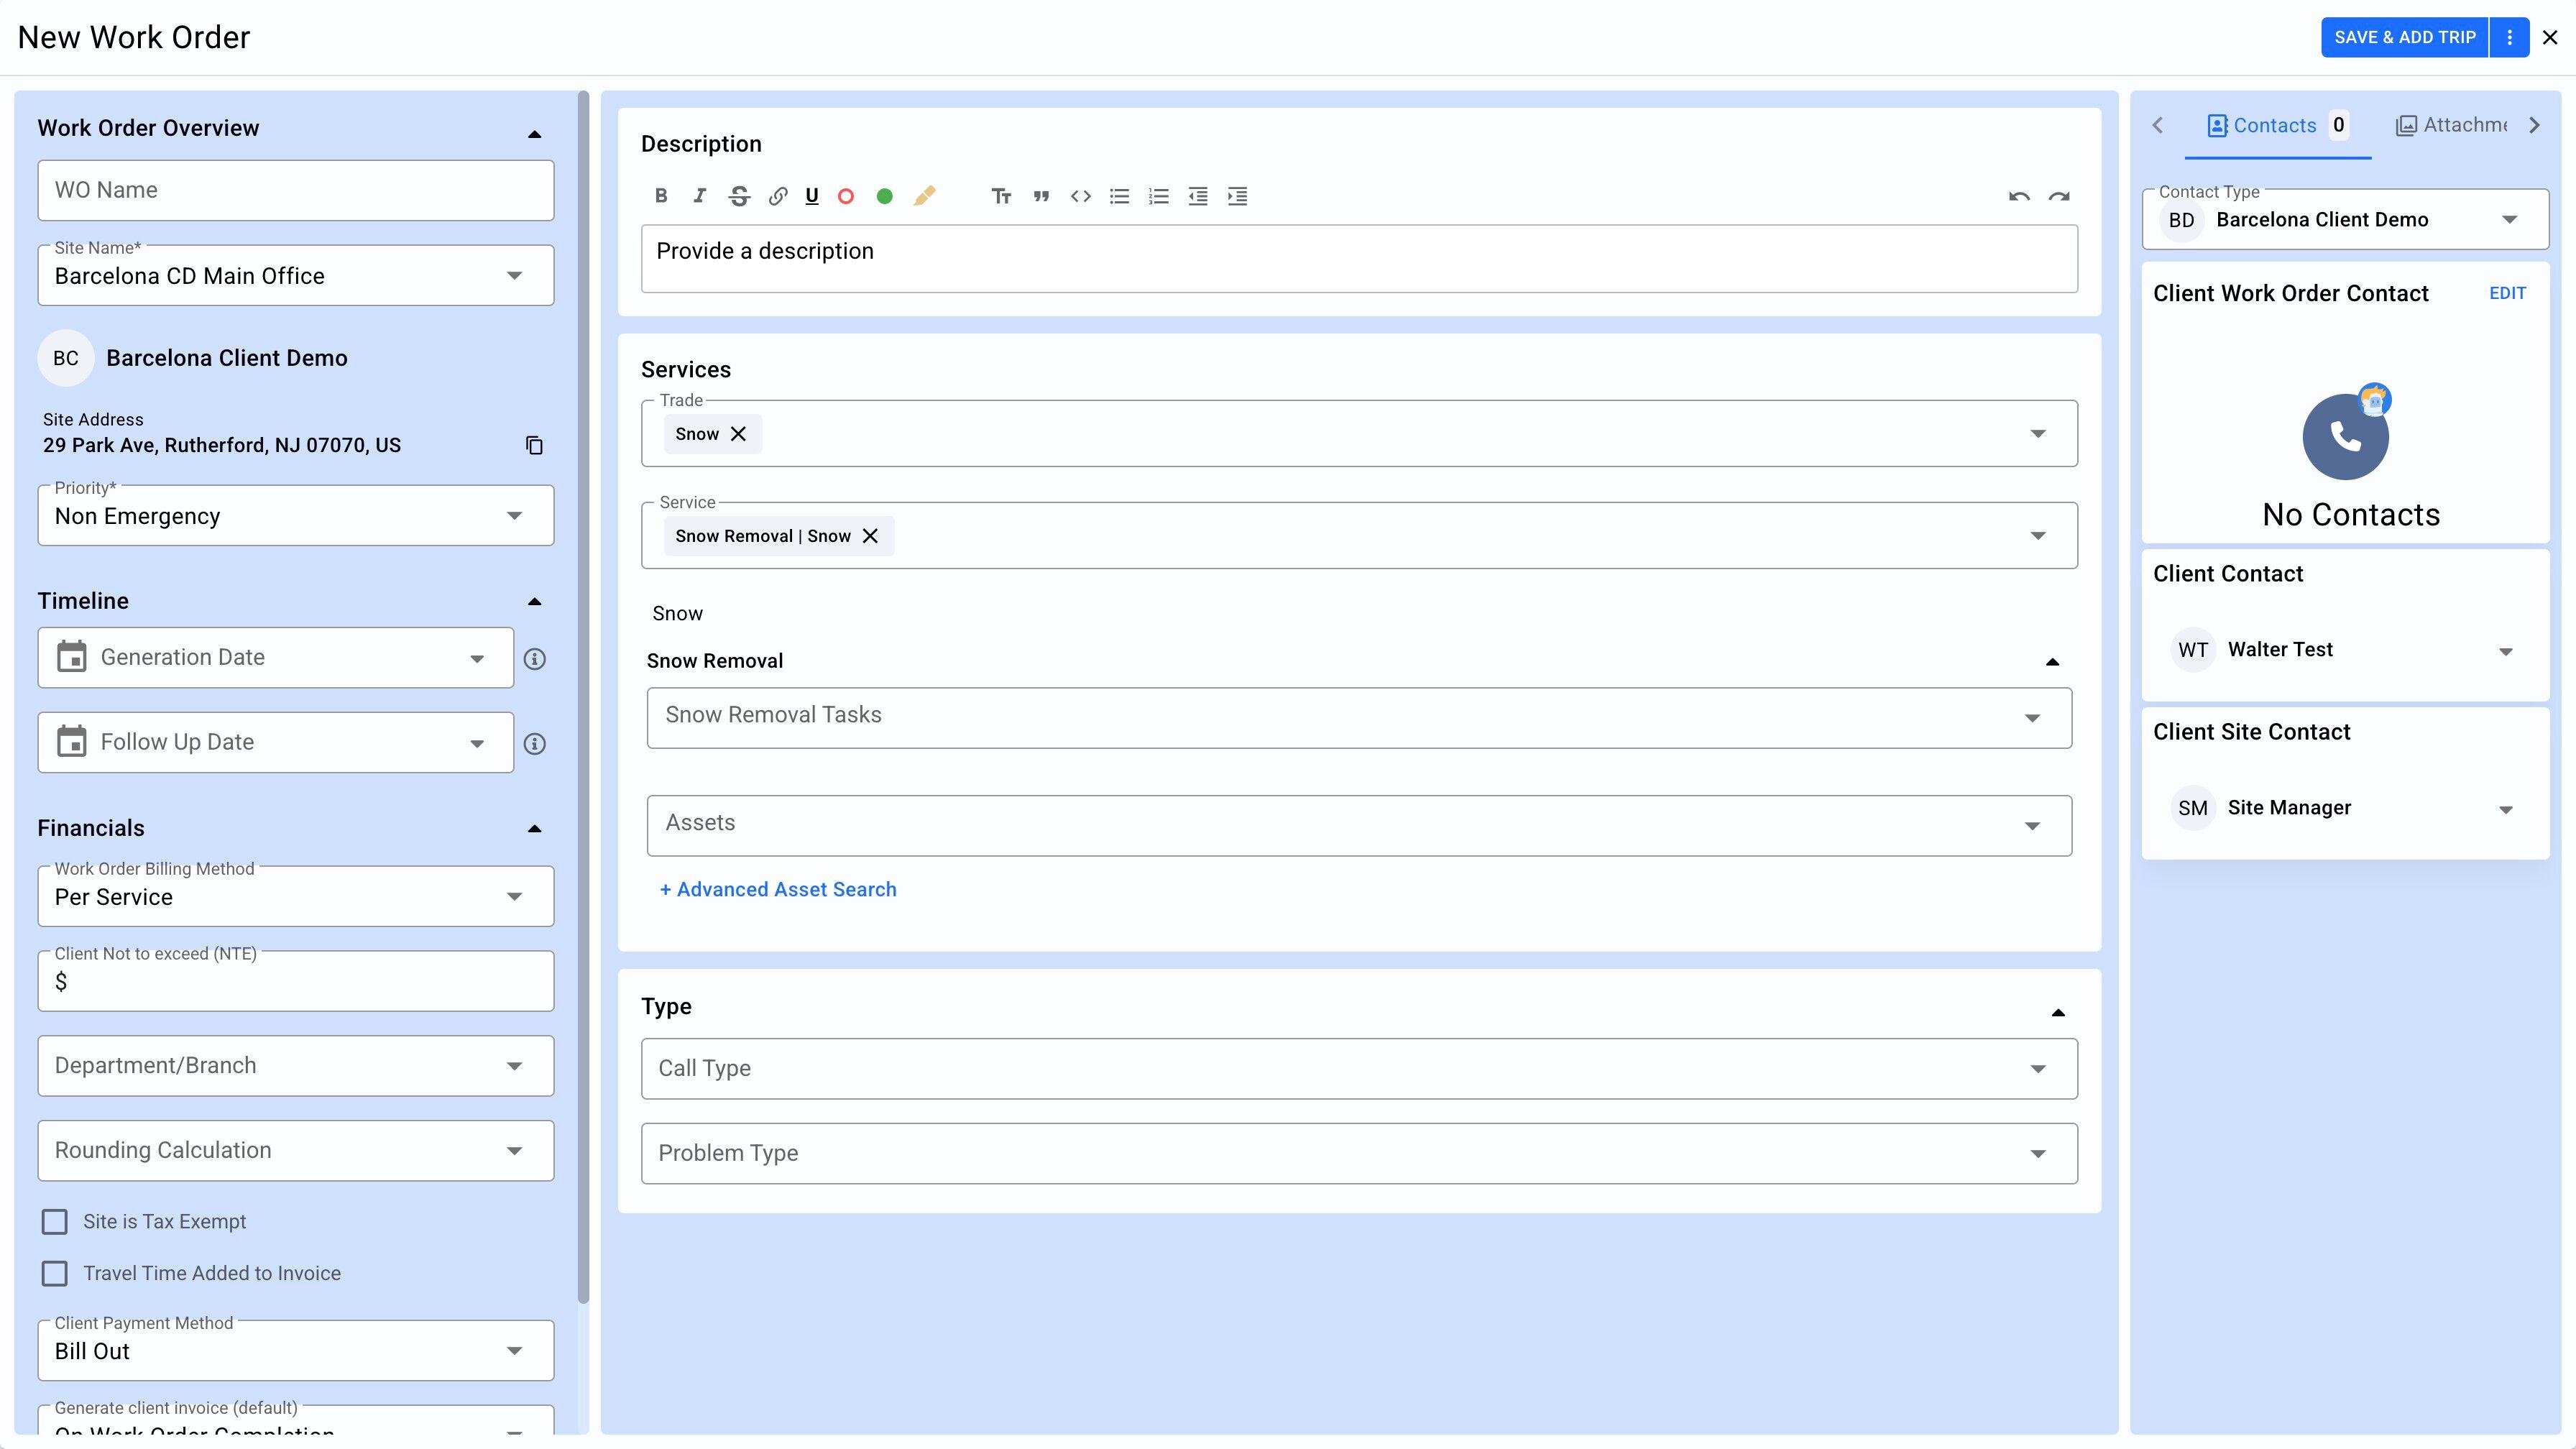
Task: Toggle bold formatting in description toolbar
Action: (x=661, y=196)
